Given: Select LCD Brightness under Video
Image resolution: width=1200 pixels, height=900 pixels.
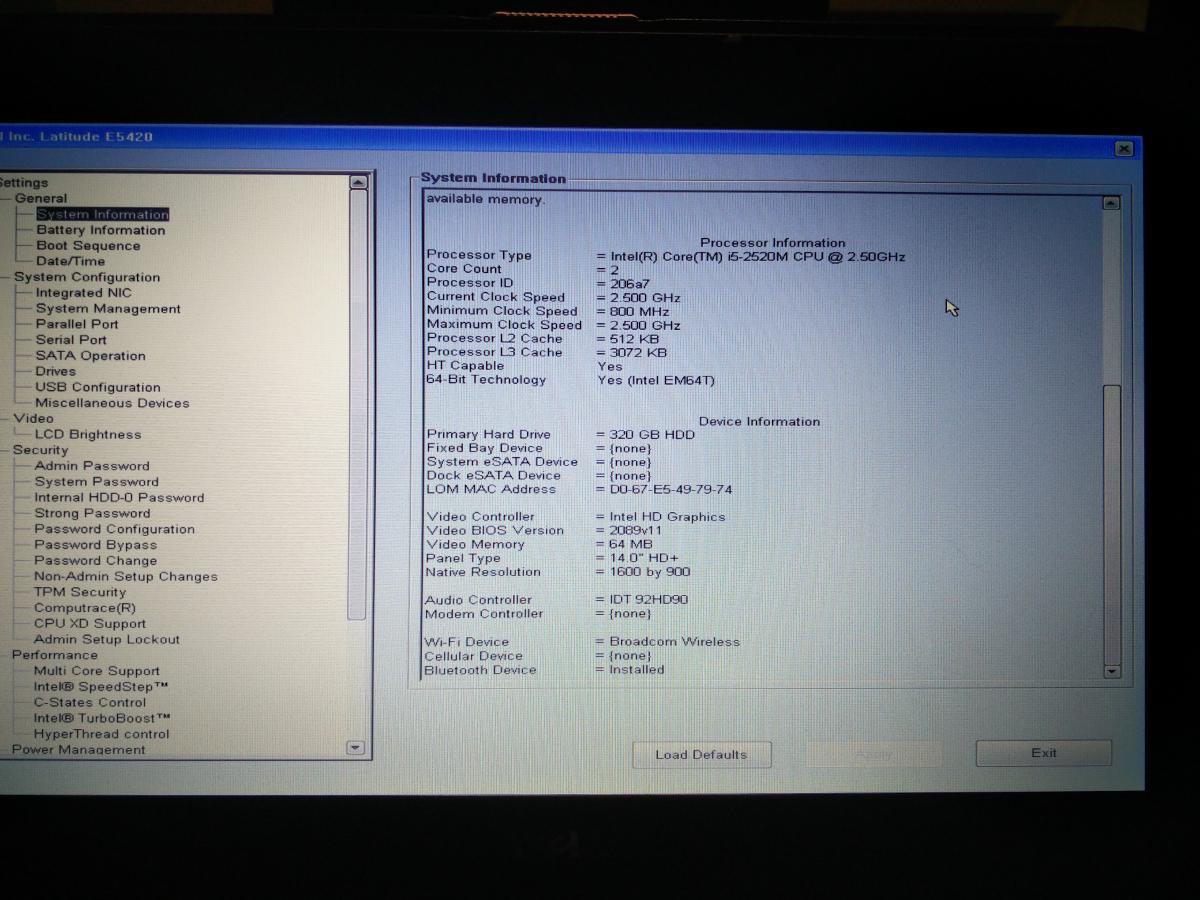Looking at the screenshot, I should (x=88, y=435).
